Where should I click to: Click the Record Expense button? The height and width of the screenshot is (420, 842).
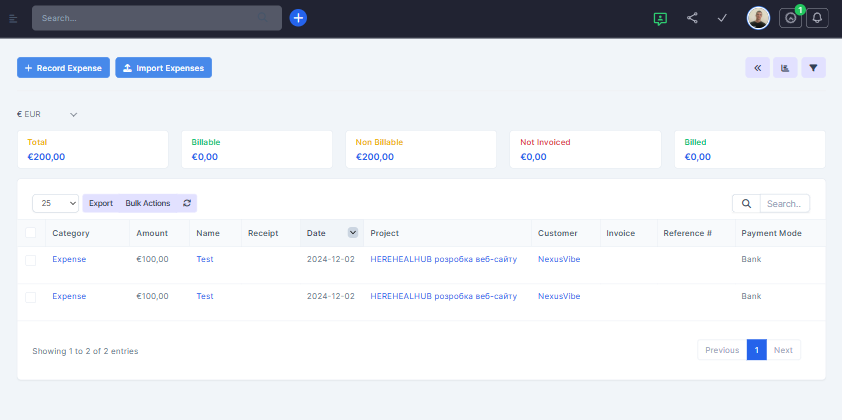pos(63,68)
